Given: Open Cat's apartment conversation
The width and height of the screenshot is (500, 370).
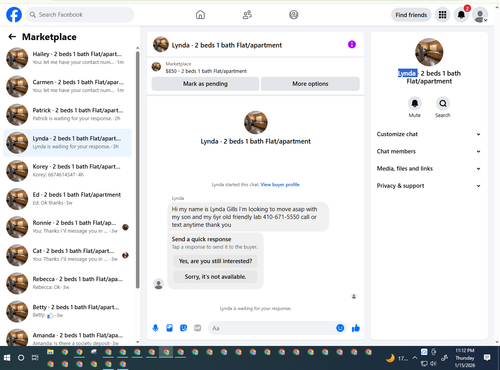Looking at the screenshot, I should 67,255.
